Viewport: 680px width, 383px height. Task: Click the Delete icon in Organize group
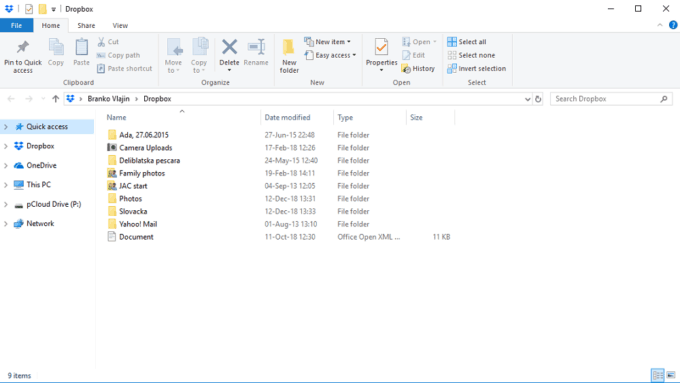point(229,47)
